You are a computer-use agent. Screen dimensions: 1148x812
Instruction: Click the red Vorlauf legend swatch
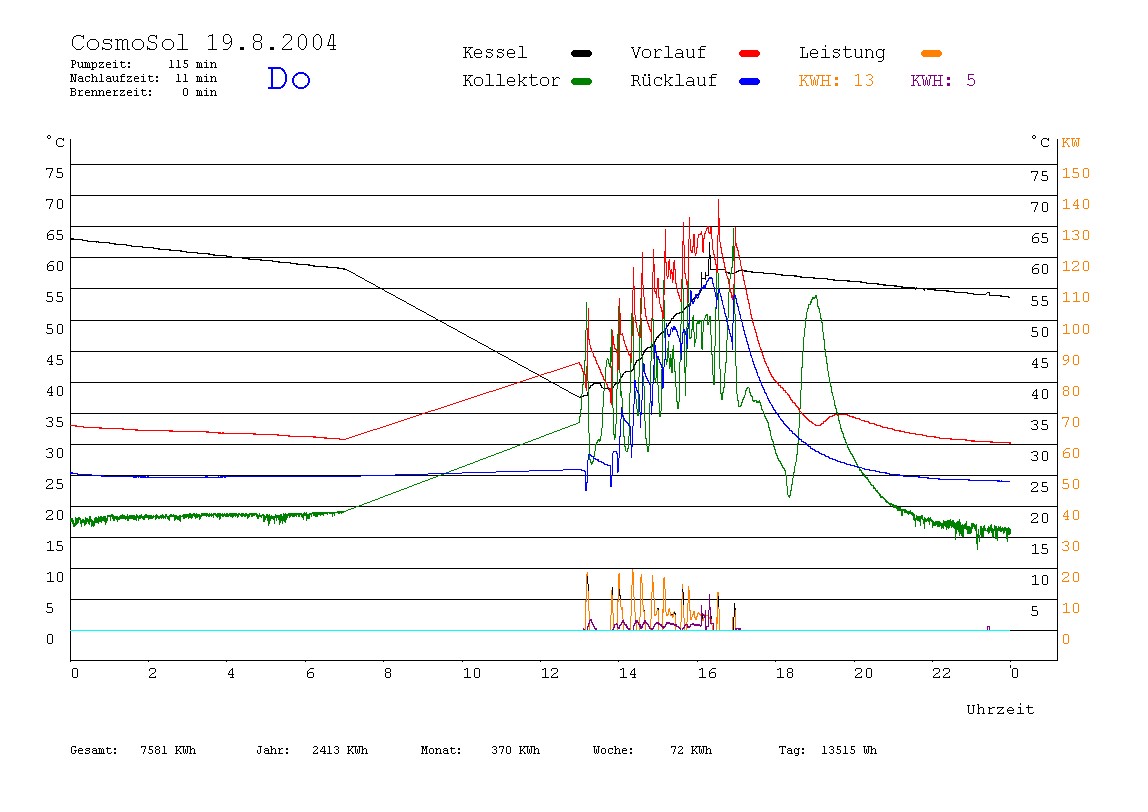click(x=750, y=53)
